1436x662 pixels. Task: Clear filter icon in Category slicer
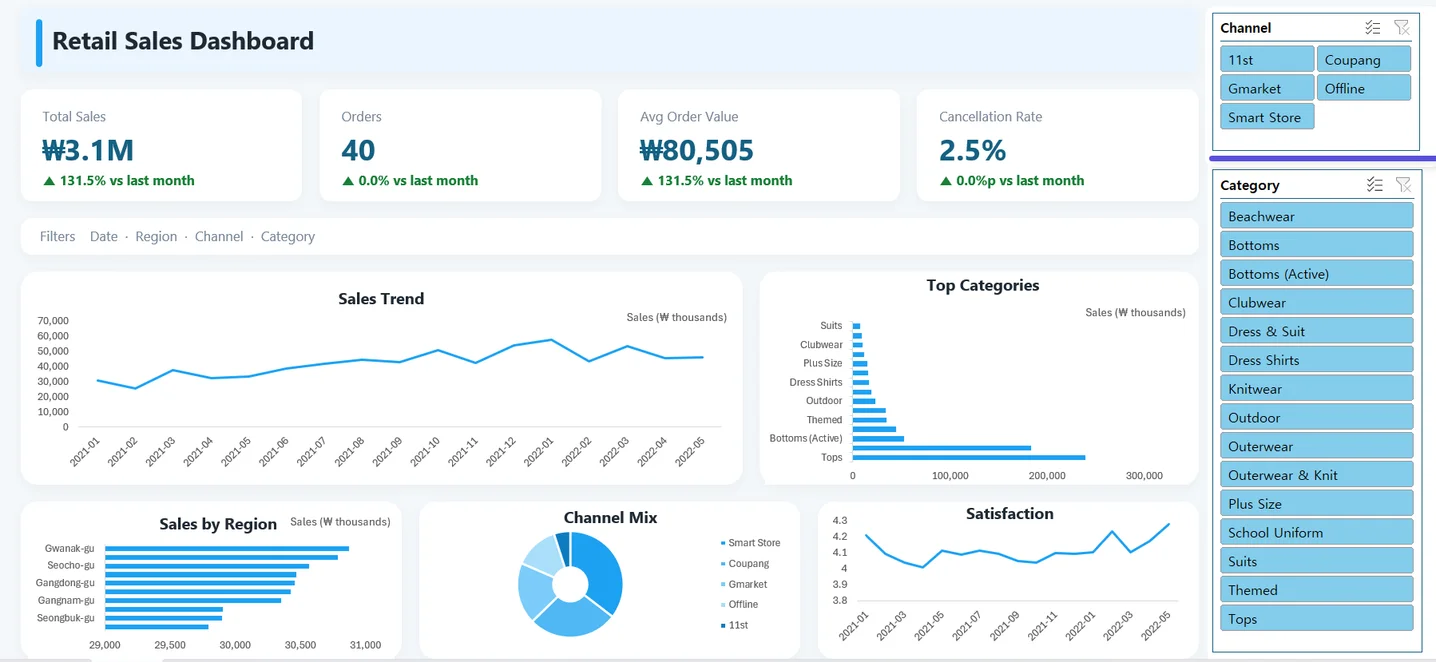tap(1403, 185)
